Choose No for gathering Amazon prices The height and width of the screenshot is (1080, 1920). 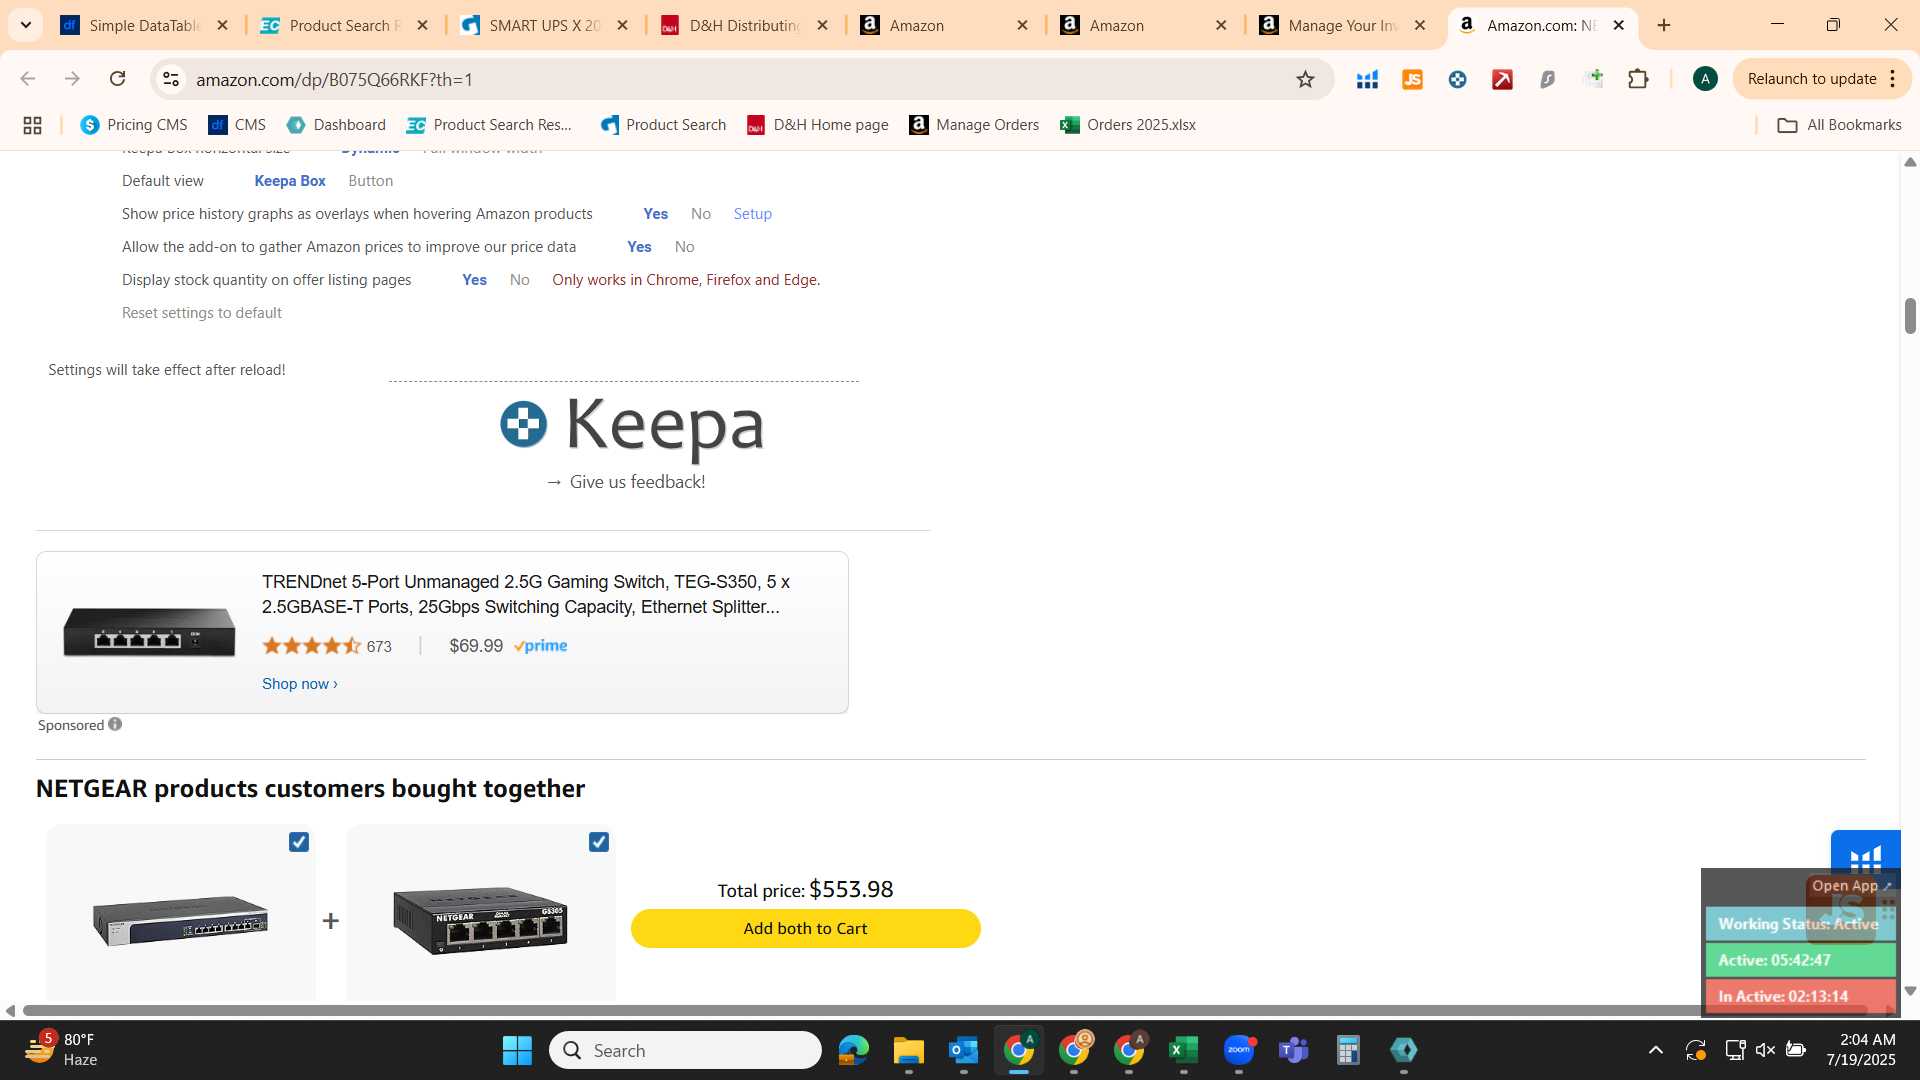684,247
